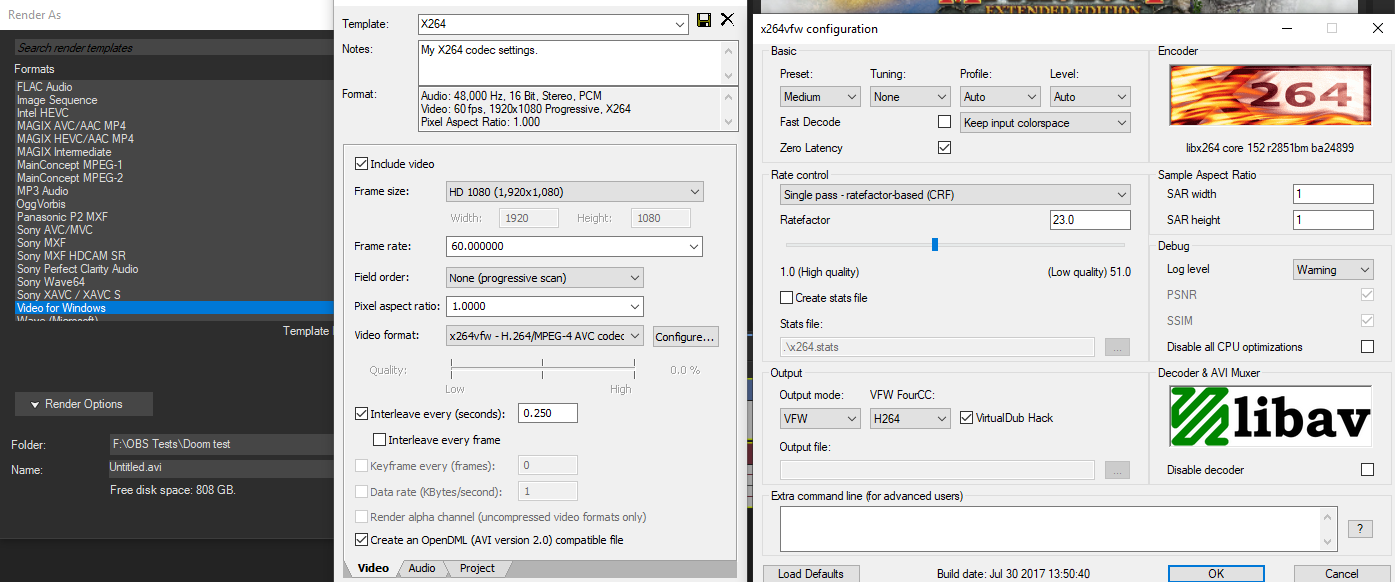Save the X264 template with the floppy icon
1395x582 pixels.
[x=704, y=22]
